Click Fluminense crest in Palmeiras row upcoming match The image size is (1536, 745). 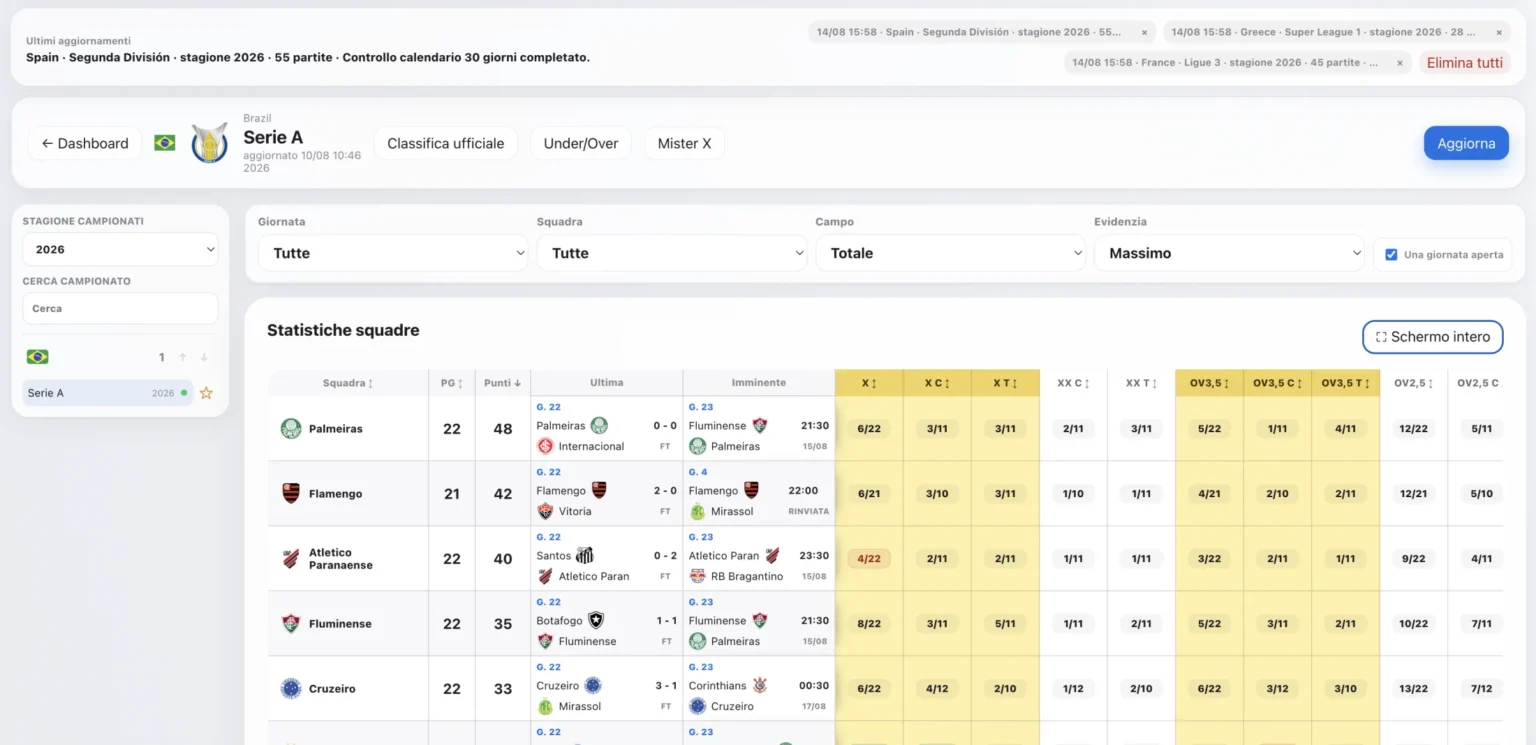tap(760, 425)
